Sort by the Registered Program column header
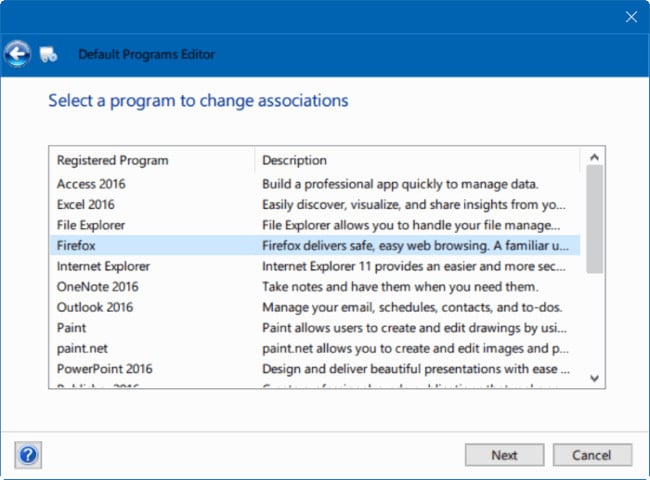Viewport: 650px width, 480px height. click(x=152, y=160)
